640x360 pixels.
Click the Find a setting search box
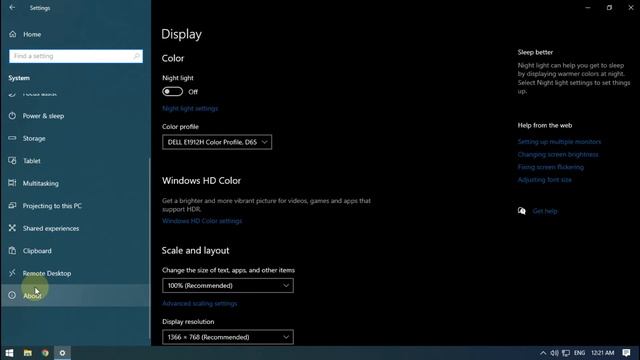pos(76,56)
